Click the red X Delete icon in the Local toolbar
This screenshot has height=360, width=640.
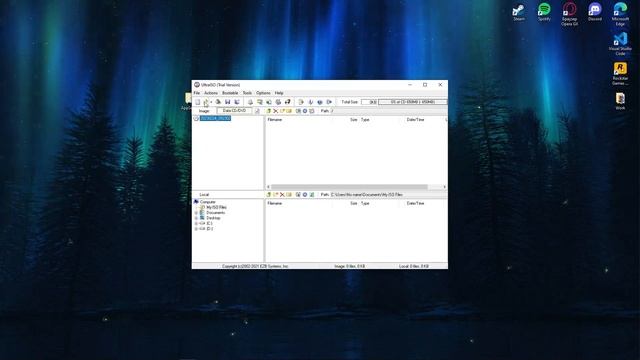pos(282,195)
